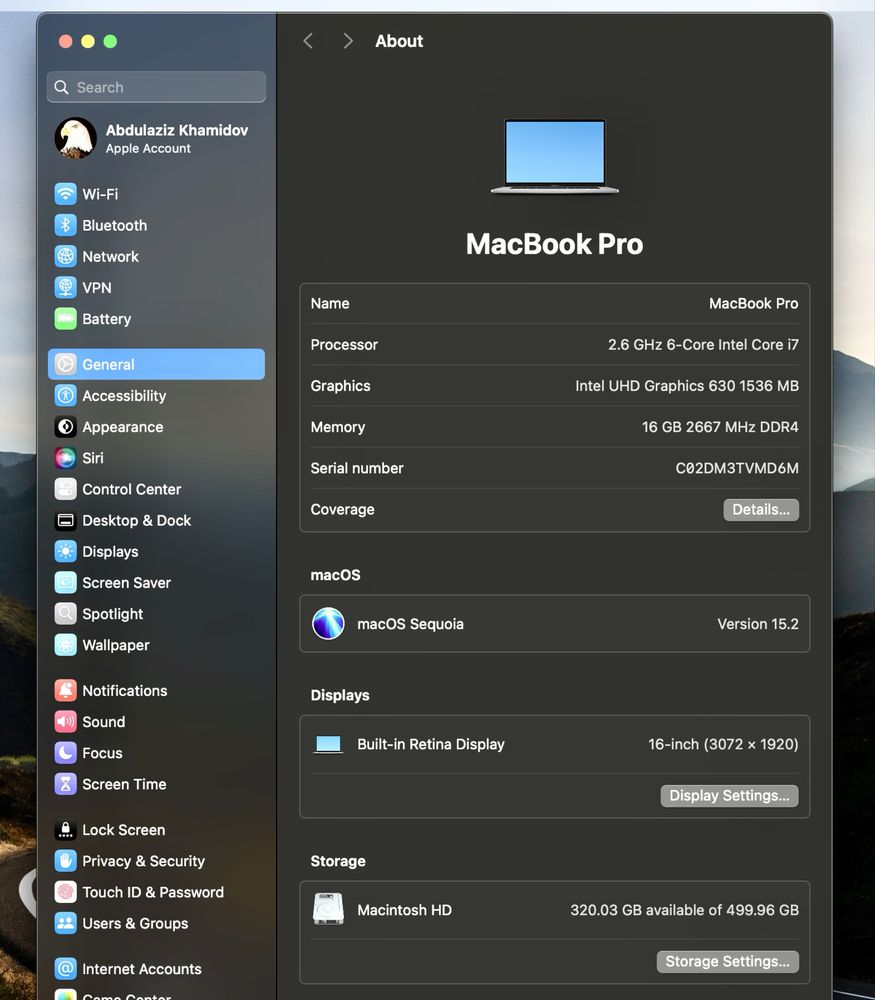Screen dimensions: 875x1000
Task: Click the macOS Sequoia logo icon
Action: pos(328,624)
